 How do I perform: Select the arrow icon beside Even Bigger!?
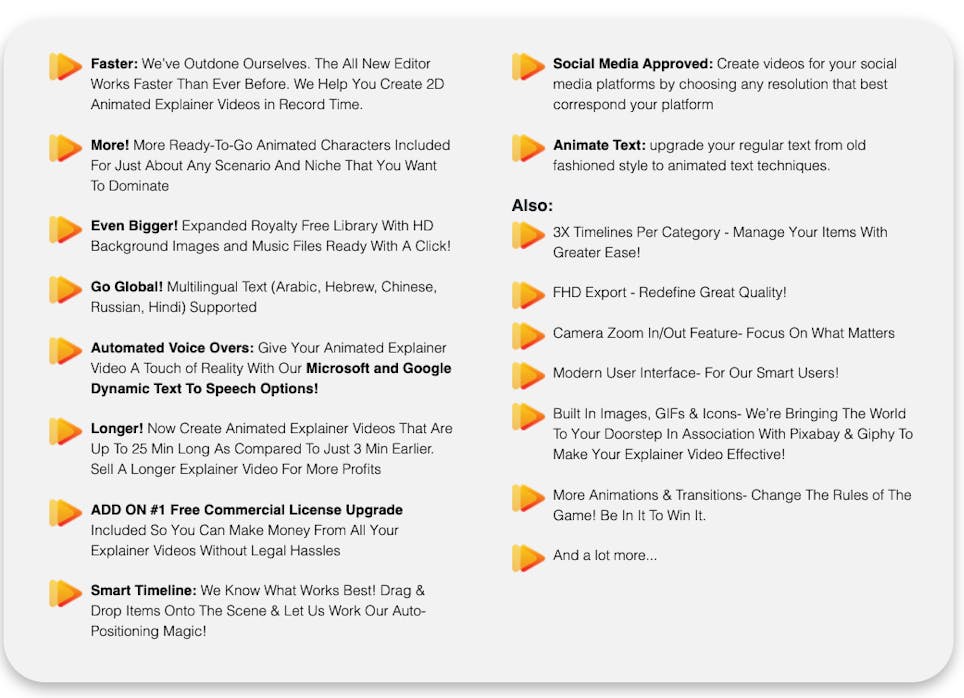pyautogui.click(x=66, y=229)
